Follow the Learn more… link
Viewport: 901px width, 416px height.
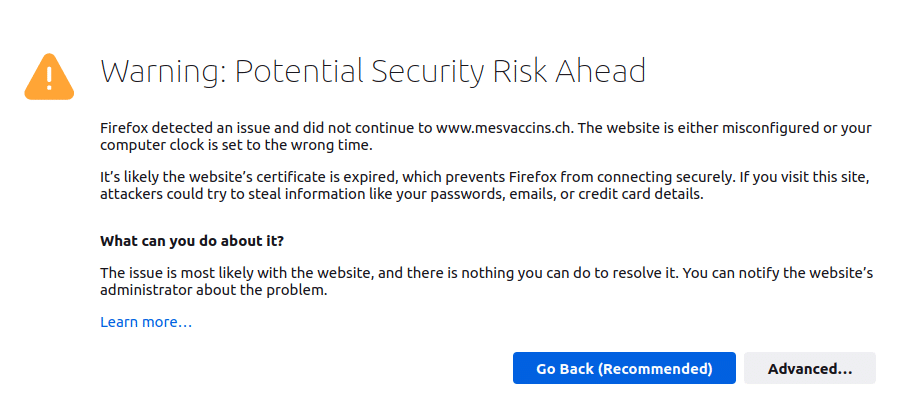point(146,322)
